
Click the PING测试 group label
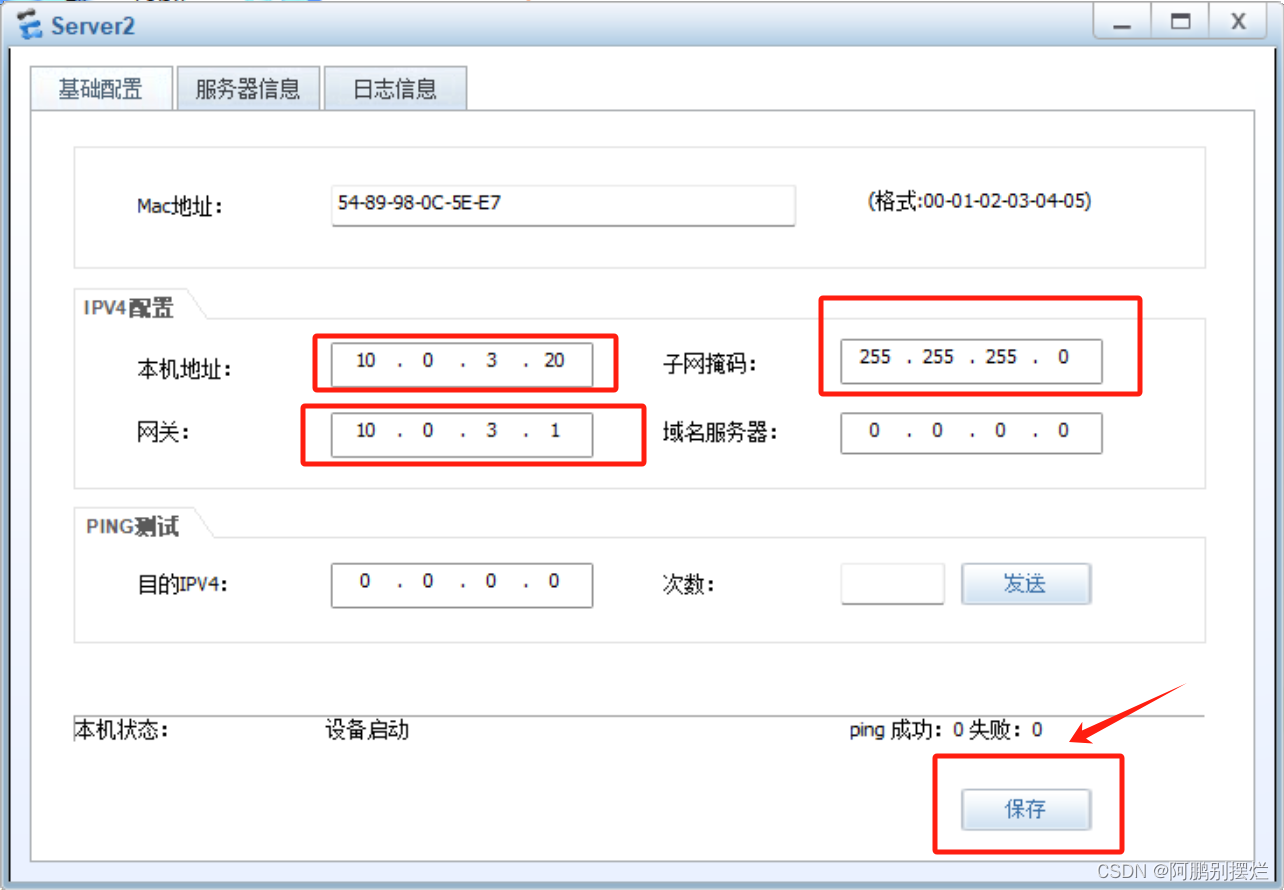133,526
